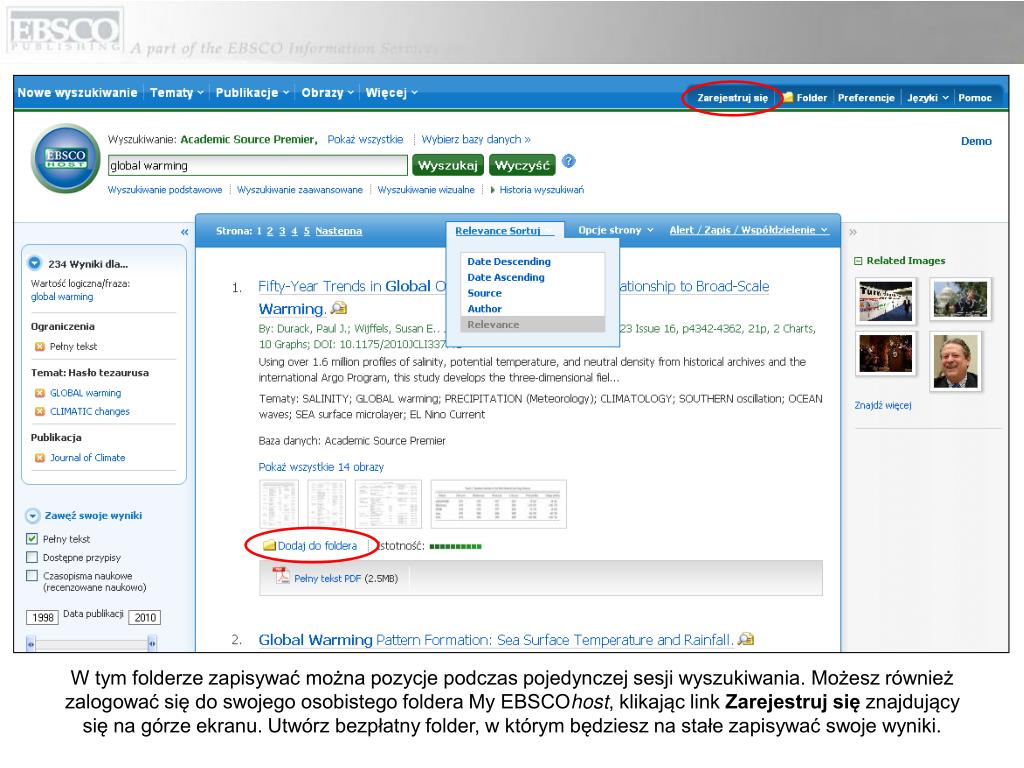Viewport: 1024px width, 768px height.
Task: Open related image of Capitol building
Action: [x=960, y=299]
